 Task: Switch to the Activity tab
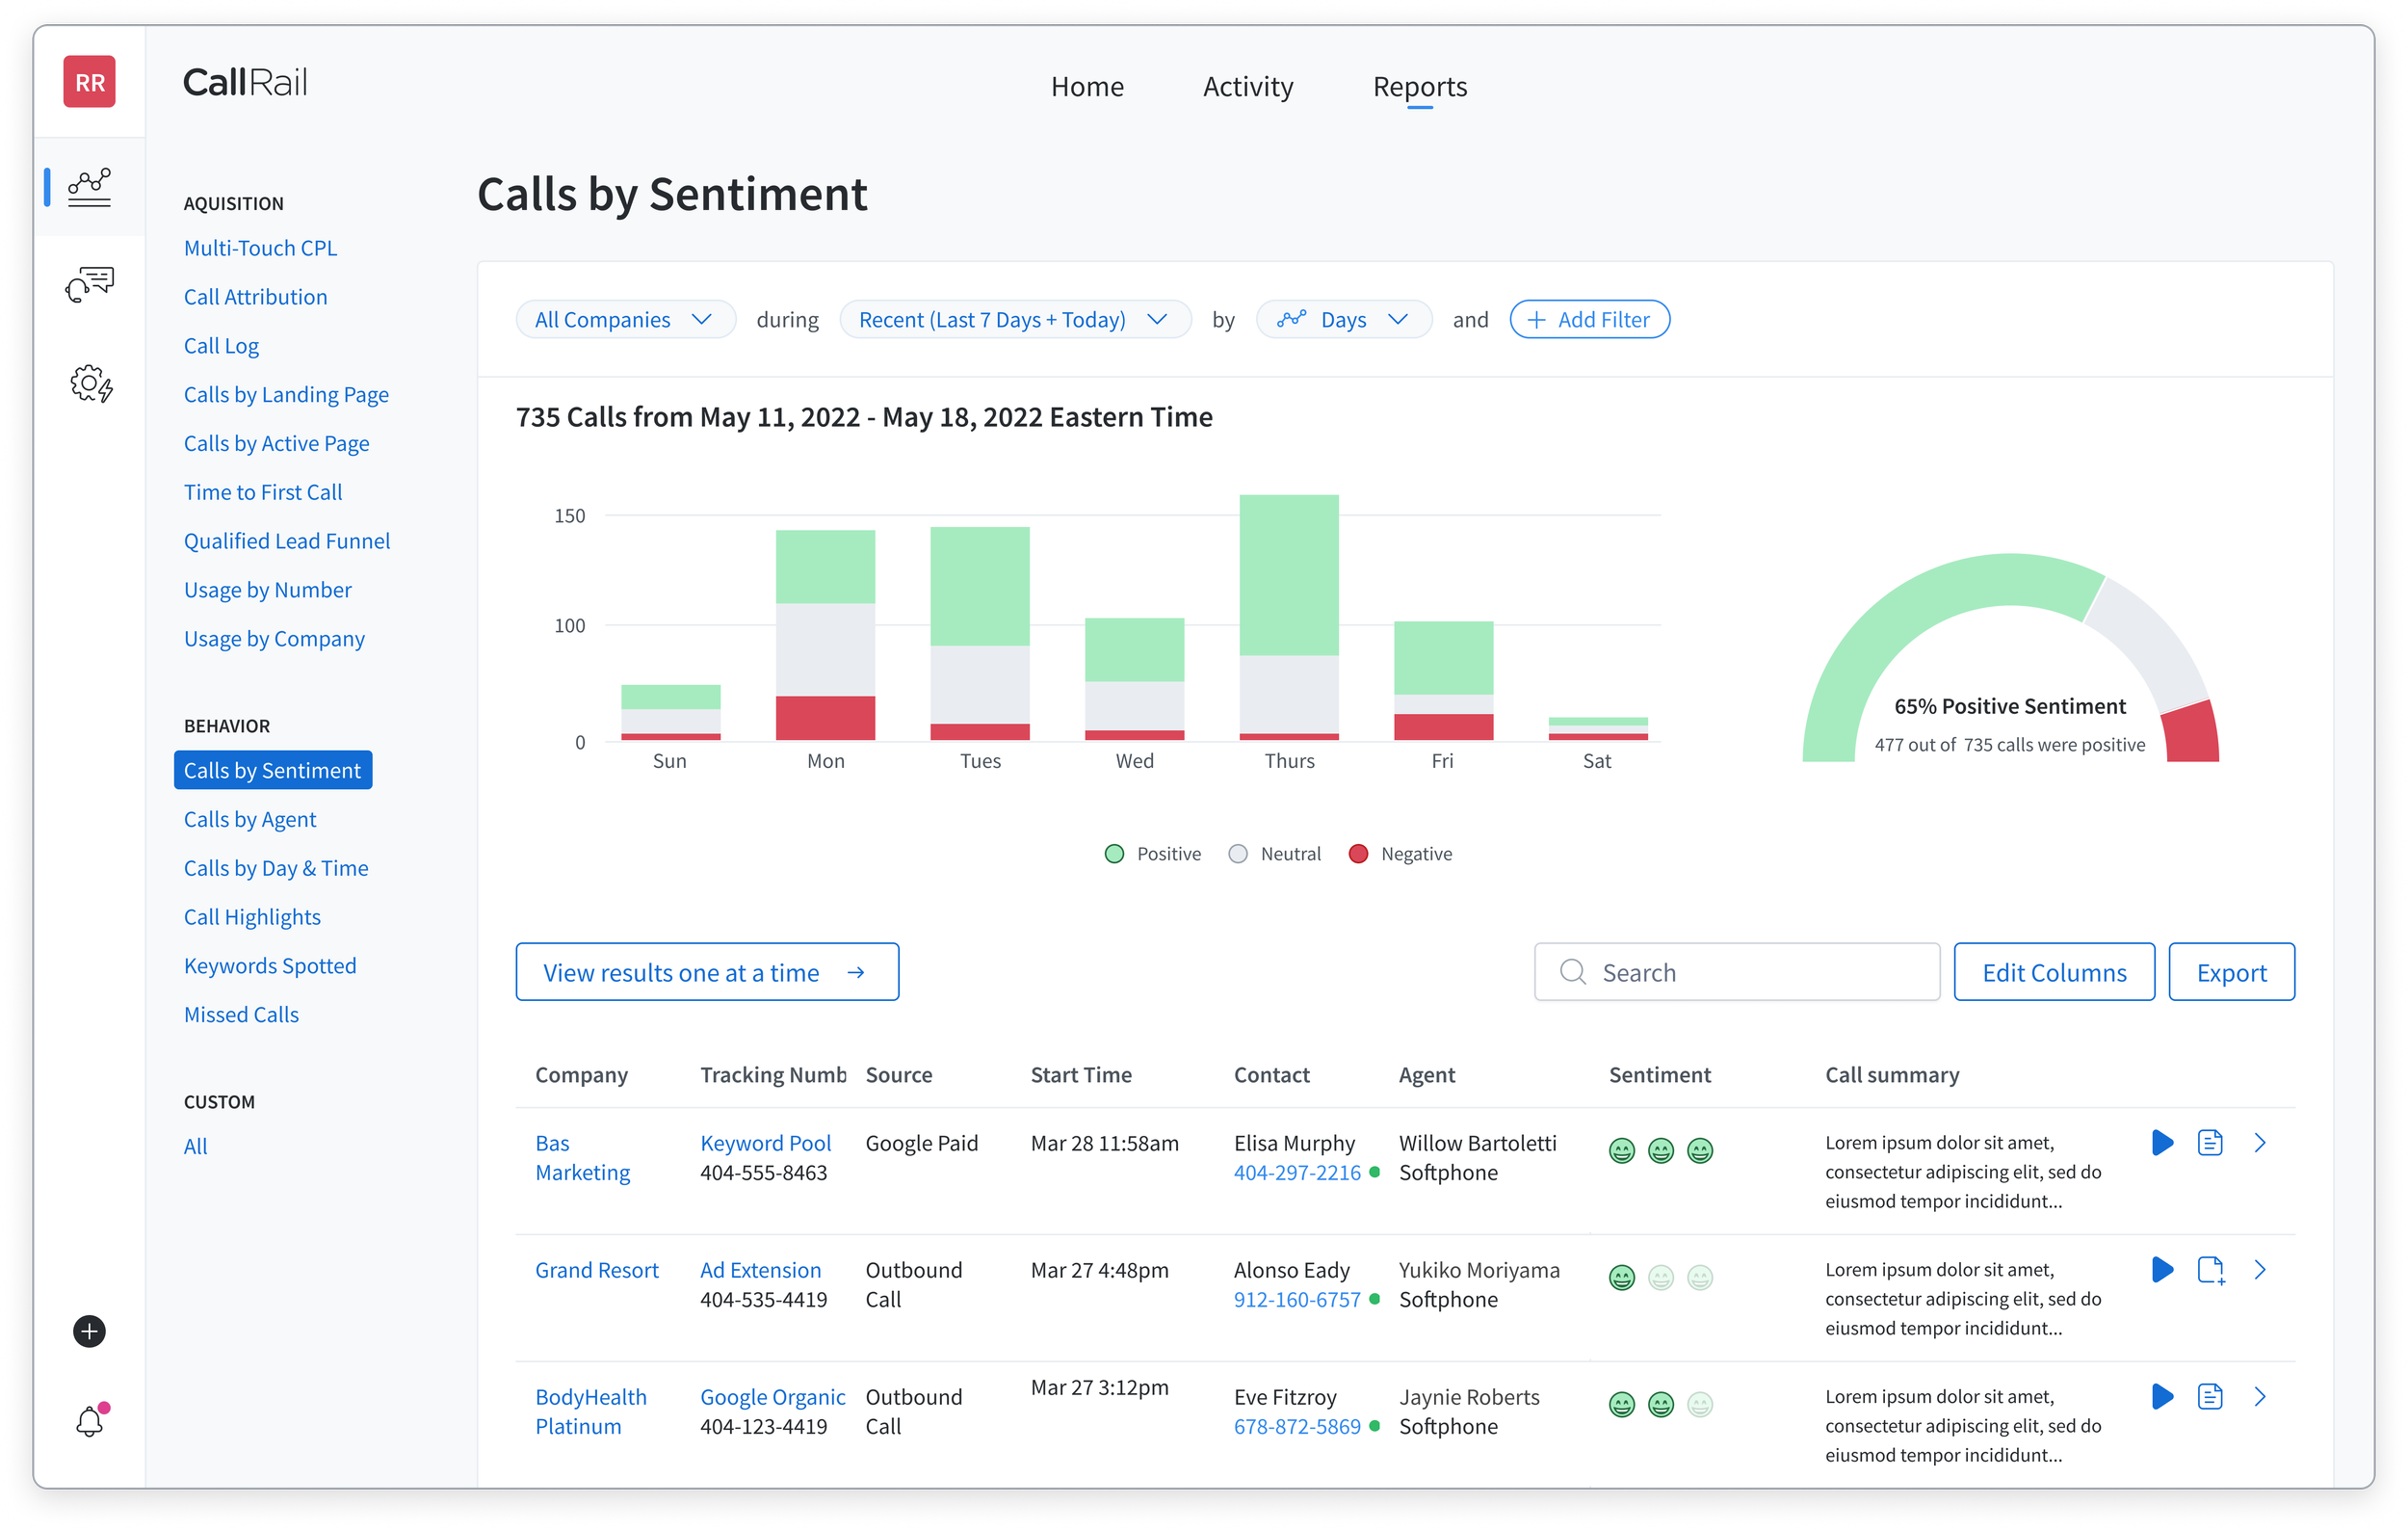(x=1247, y=87)
